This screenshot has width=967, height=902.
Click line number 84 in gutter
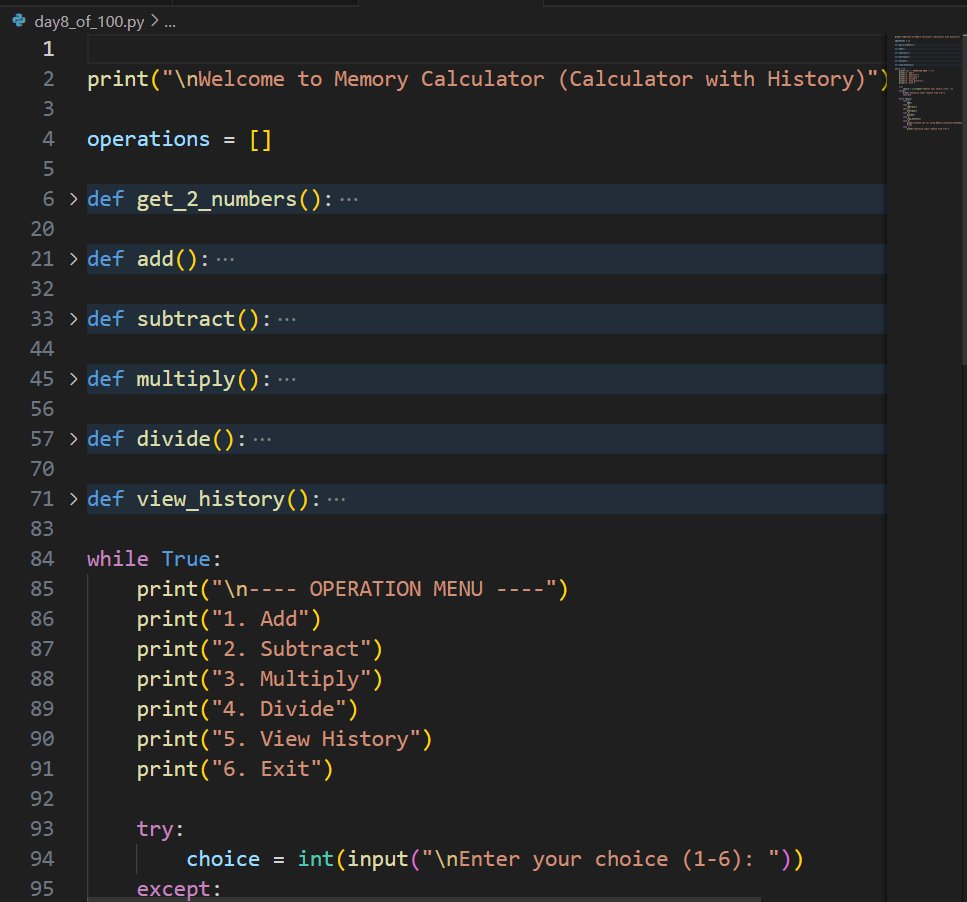pyautogui.click(x=42, y=559)
